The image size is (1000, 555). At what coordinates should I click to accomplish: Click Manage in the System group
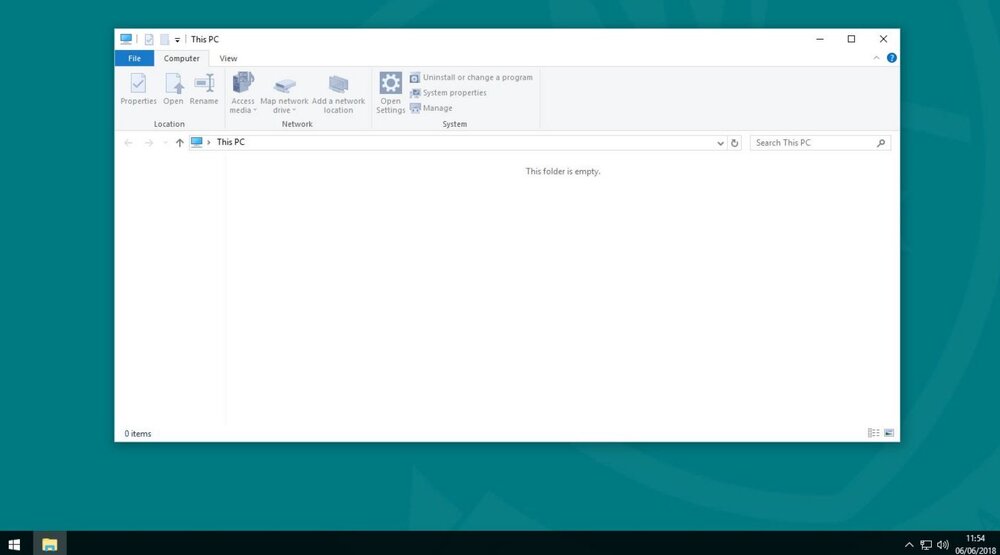(431, 108)
